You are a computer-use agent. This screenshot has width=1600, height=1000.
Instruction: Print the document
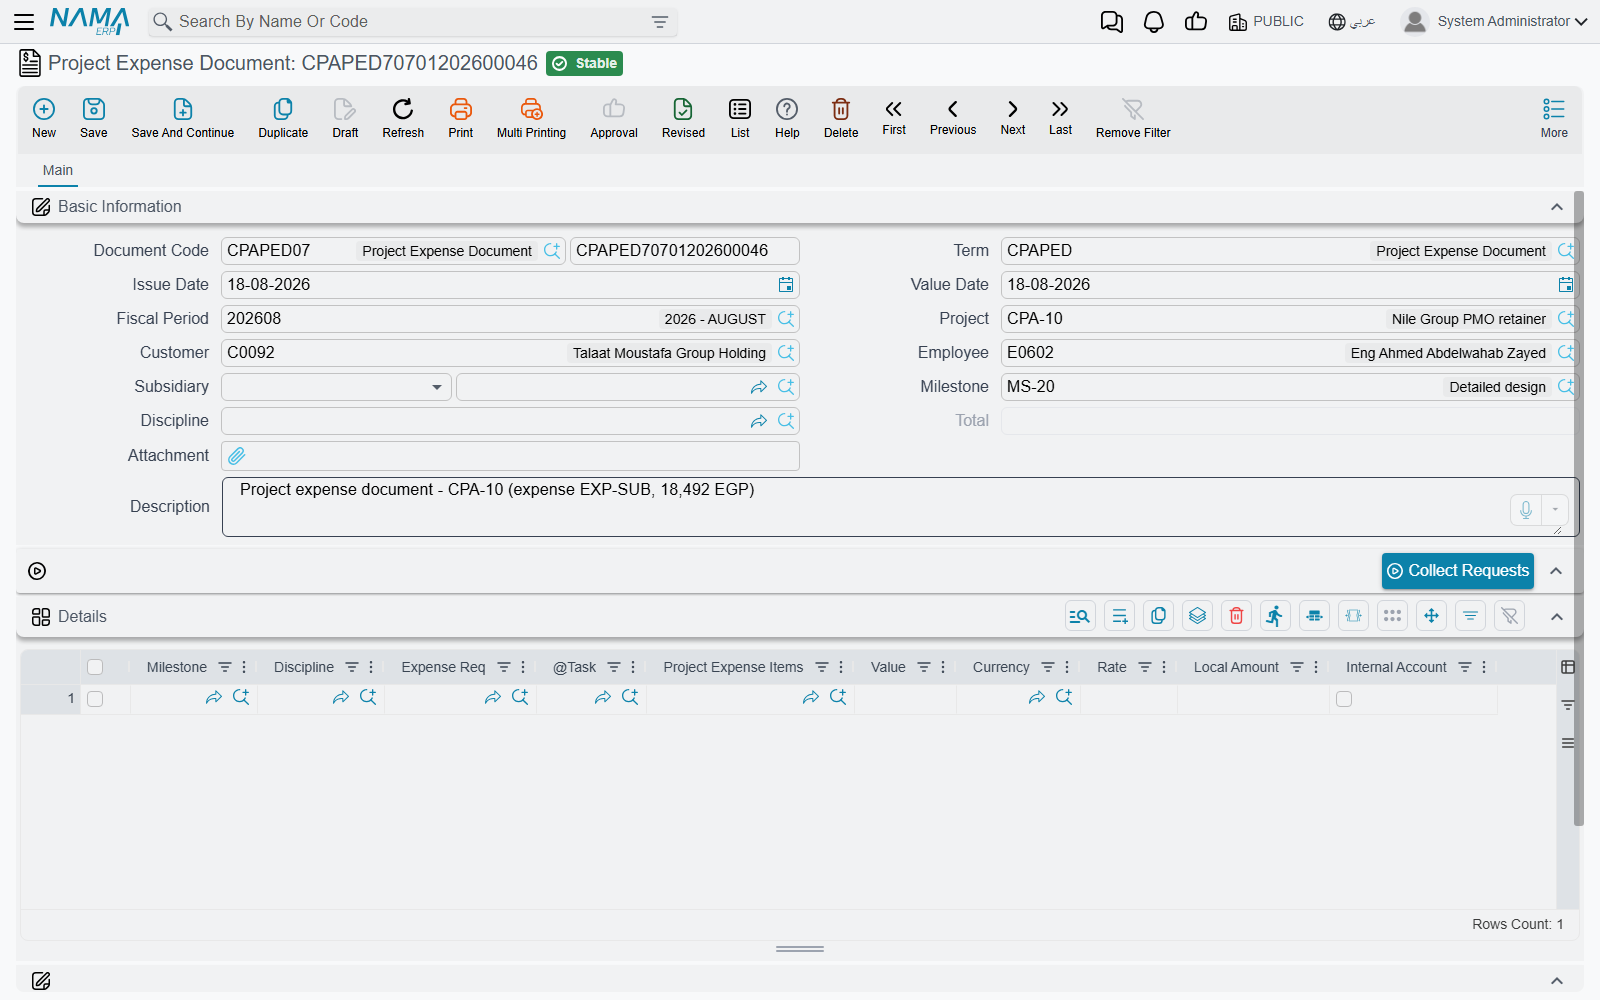click(461, 118)
